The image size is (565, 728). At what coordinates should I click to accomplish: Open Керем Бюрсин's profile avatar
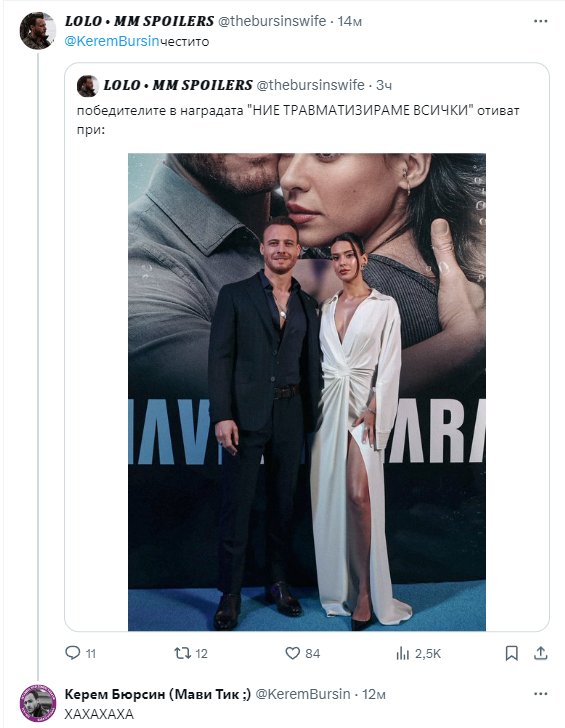[x=38, y=703]
